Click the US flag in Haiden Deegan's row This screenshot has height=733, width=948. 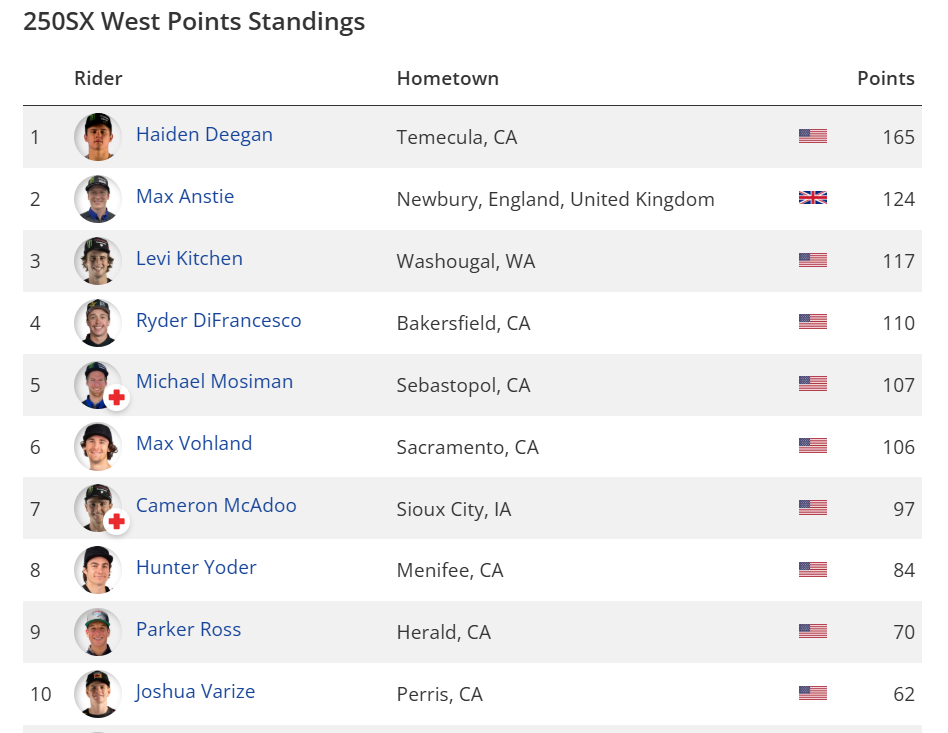[x=812, y=136]
